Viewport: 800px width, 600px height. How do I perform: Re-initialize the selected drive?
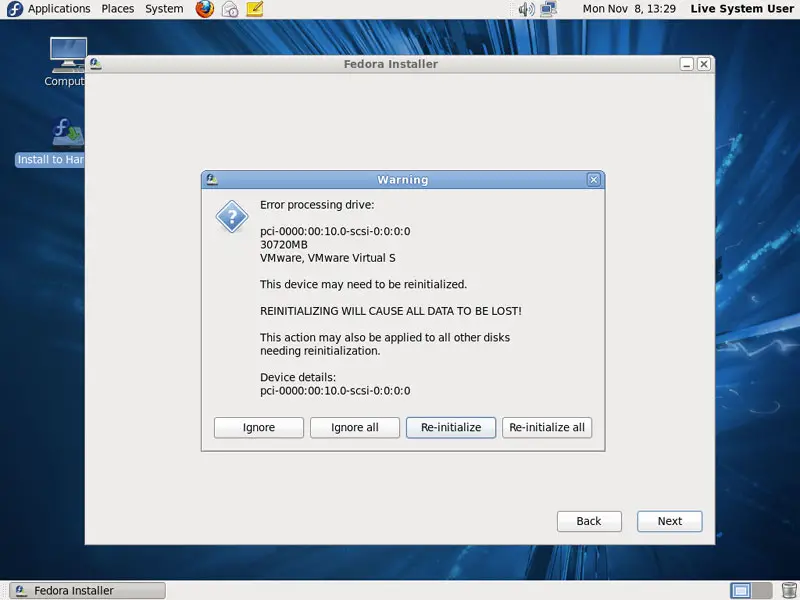[x=451, y=427]
